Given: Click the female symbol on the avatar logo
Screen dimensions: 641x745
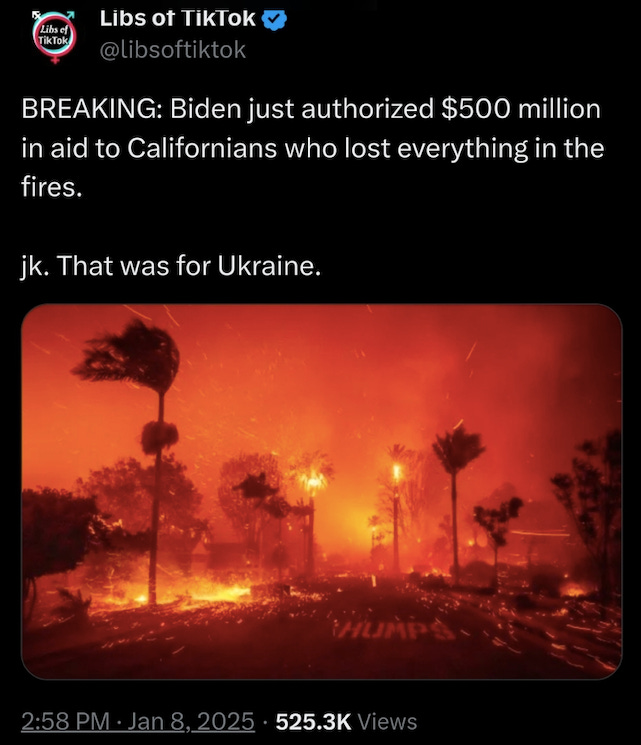Looking at the screenshot, I should point(55,59).
